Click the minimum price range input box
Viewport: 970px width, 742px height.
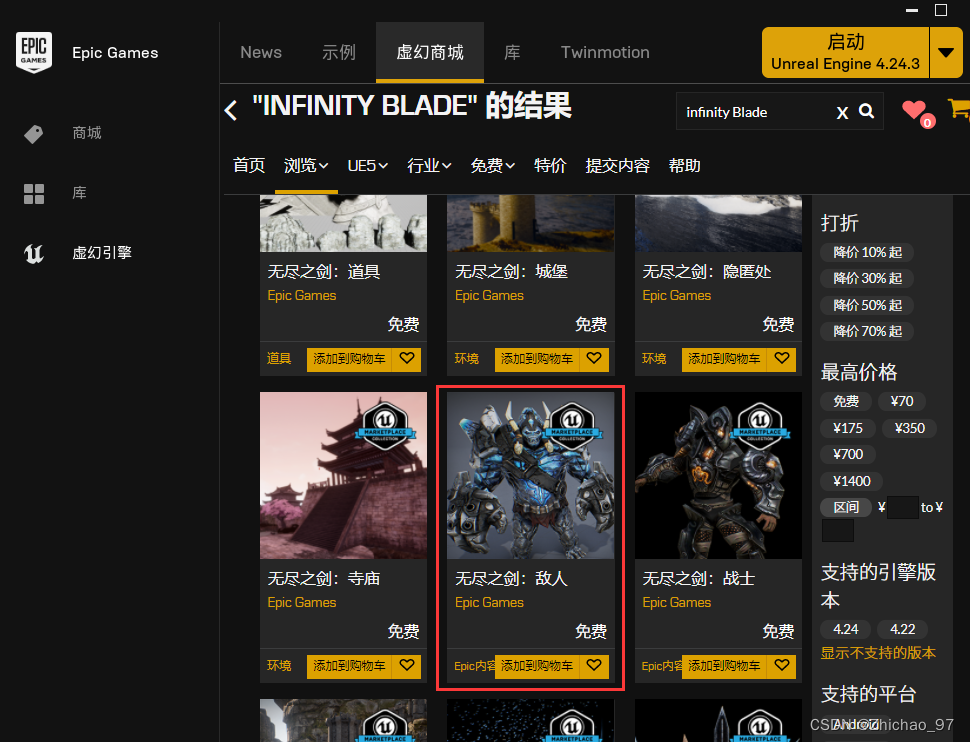(903, 507)
